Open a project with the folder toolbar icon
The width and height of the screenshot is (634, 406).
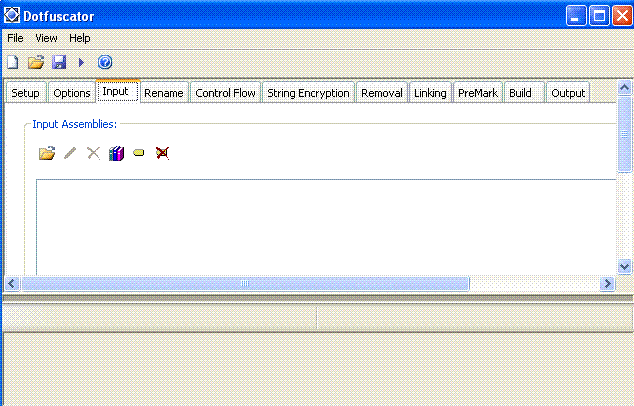pyautogui.click(x=36, y=62)
